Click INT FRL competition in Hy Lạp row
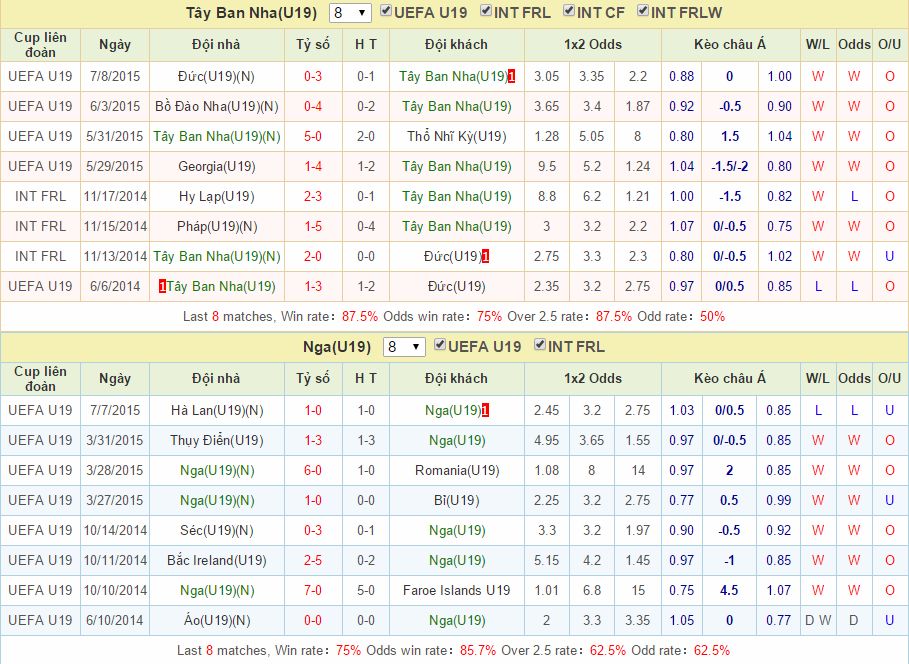Screen dimensions: 909x664 click(41, 197)
